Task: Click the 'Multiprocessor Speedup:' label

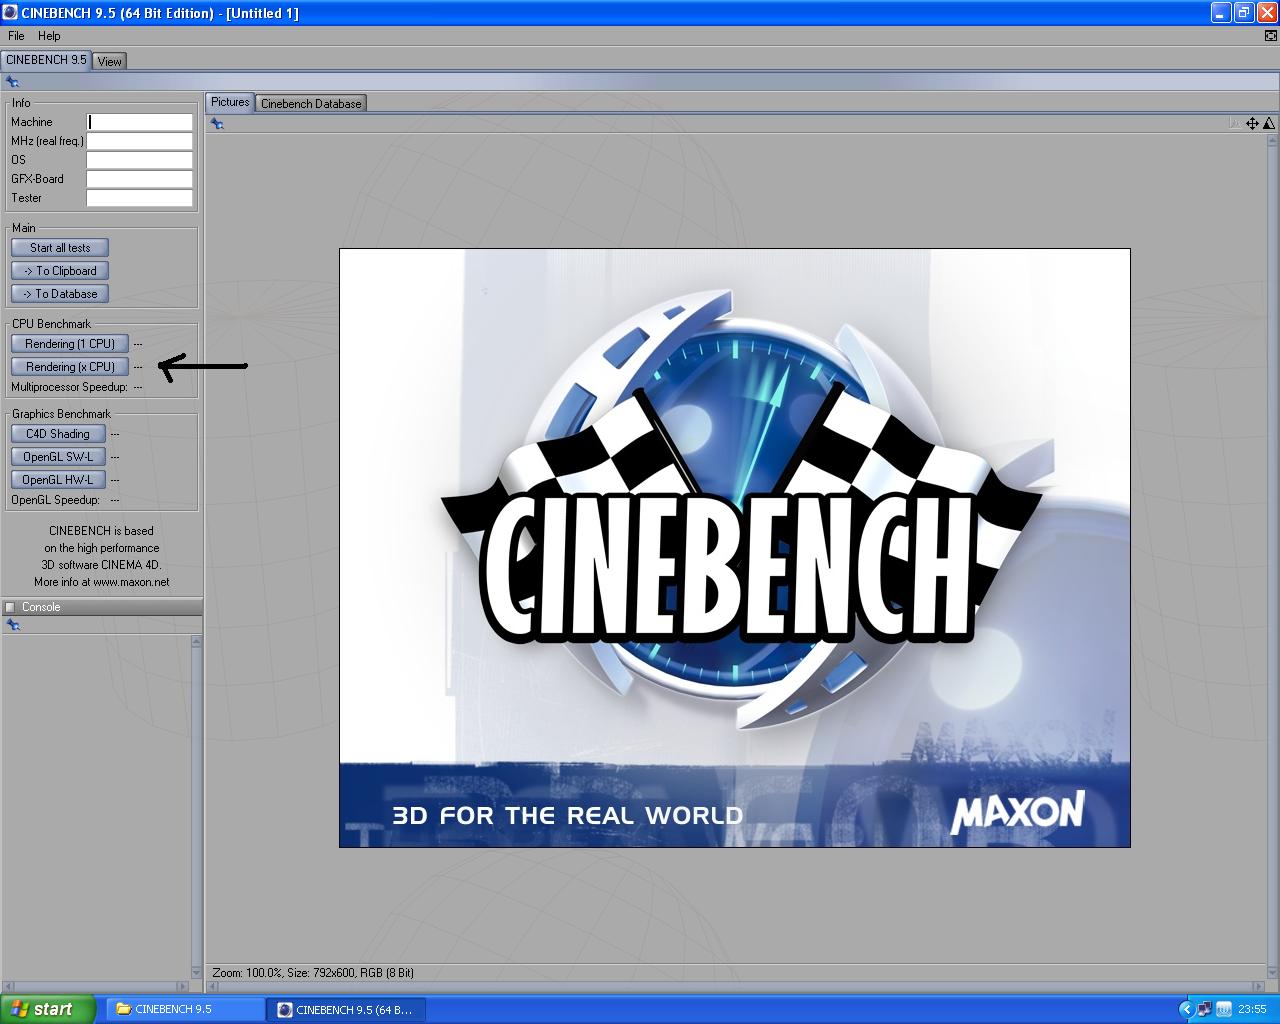Action: [x=69, y=387]
